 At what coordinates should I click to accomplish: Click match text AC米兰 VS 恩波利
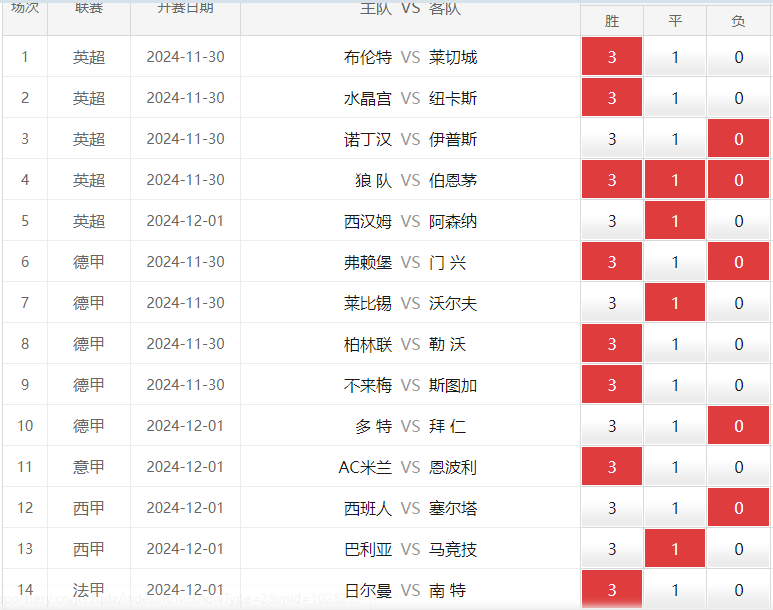408,466
